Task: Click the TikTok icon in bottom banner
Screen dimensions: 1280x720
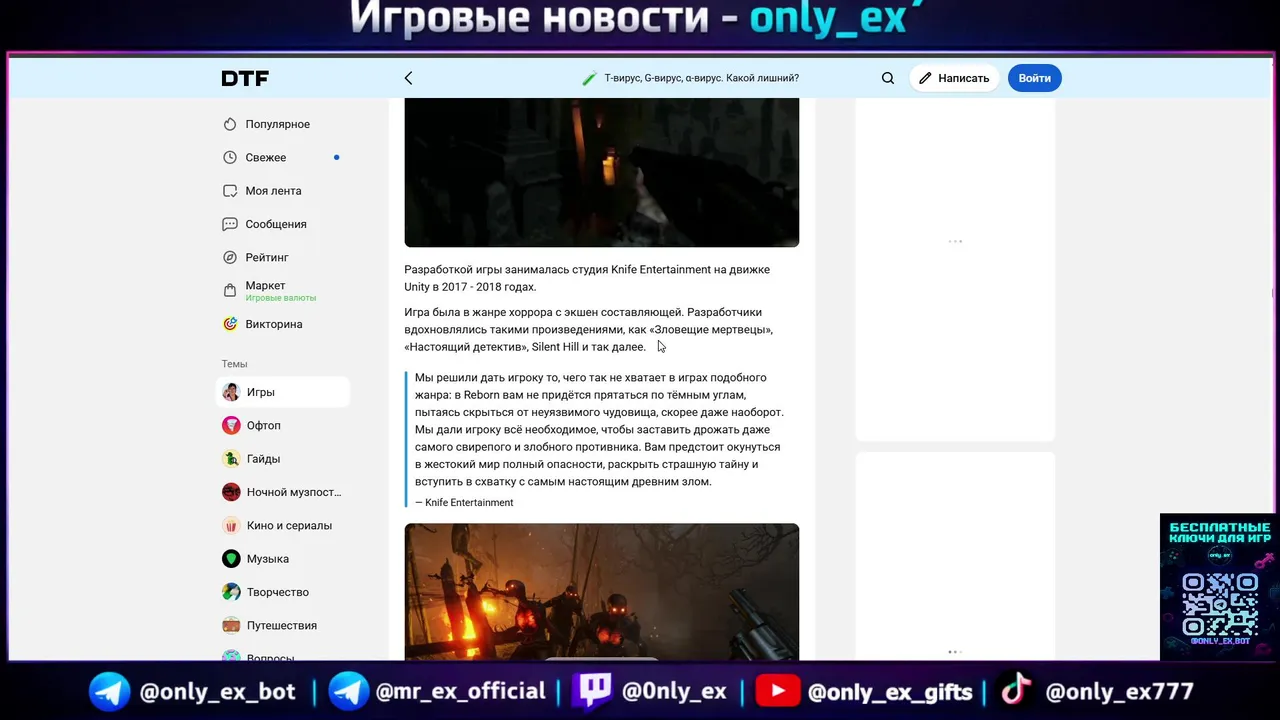Action: tap(1016, 690)
